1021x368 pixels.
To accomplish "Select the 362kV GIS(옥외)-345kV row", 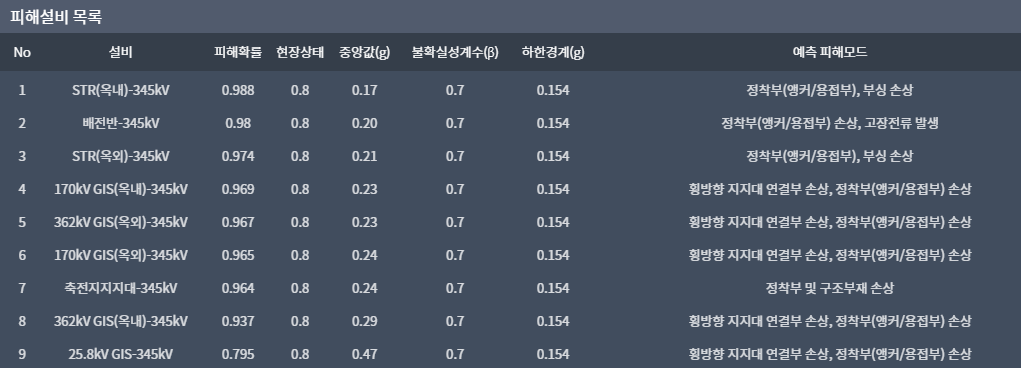I will pos(510,222).
